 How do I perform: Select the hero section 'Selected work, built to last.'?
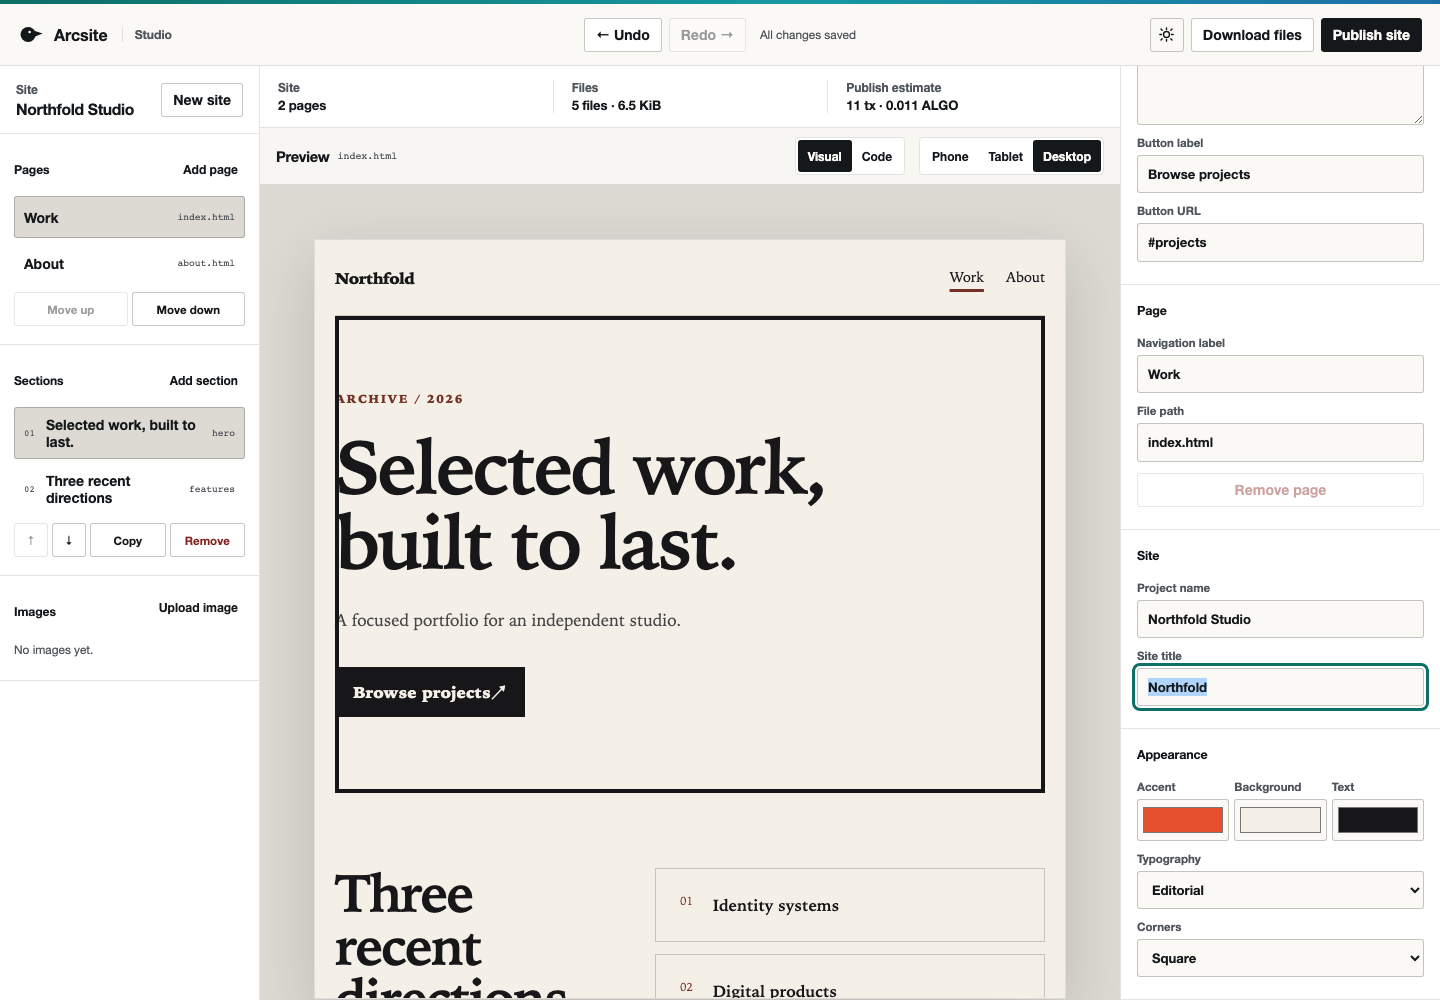(129, 433)
